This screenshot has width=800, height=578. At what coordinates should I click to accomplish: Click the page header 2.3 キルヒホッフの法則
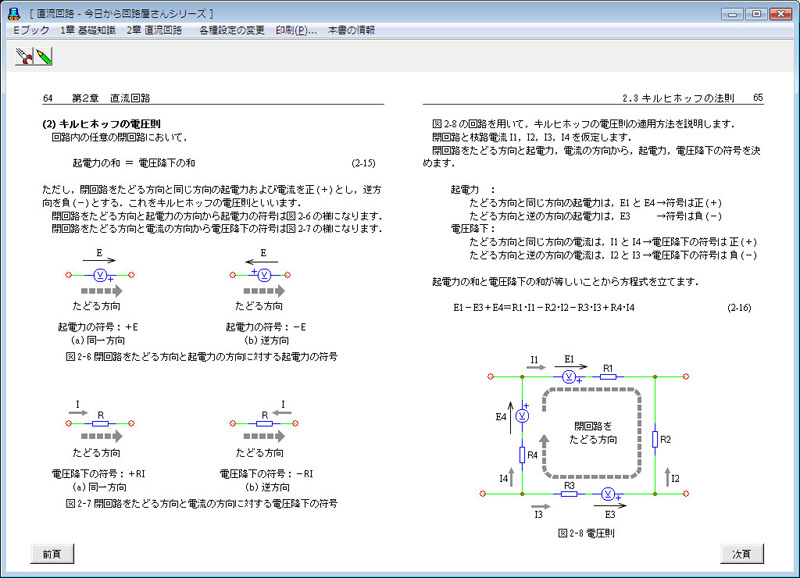(x=678, y=98)
